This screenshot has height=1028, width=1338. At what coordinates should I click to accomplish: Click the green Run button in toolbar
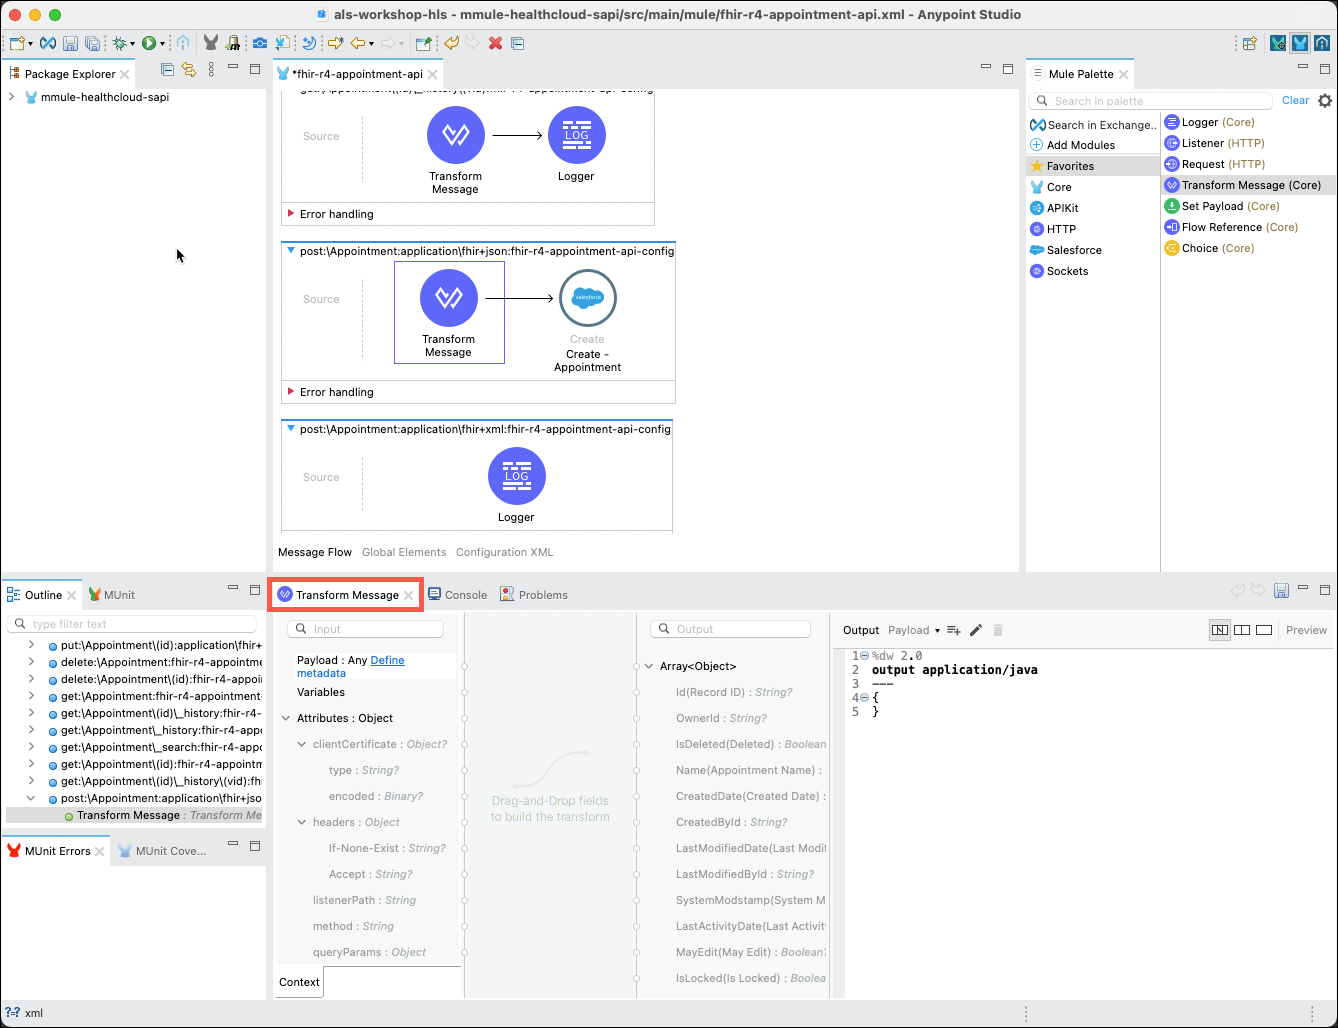(x=148, y=43)
